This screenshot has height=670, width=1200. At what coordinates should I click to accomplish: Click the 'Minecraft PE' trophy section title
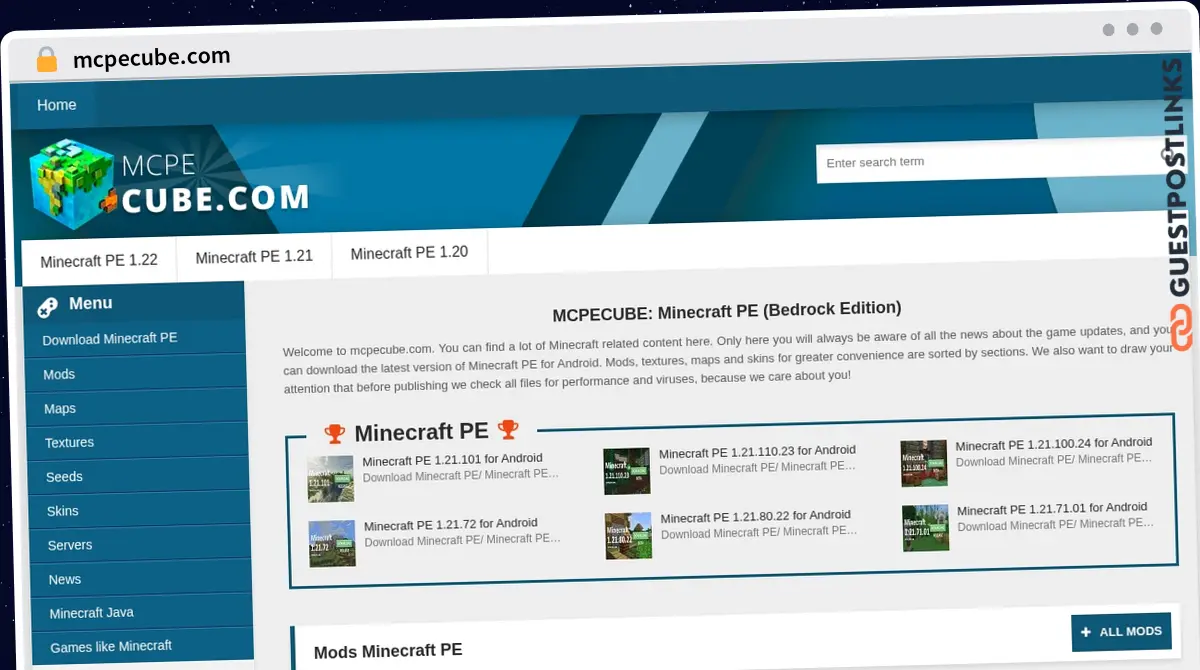click(421, 432)
